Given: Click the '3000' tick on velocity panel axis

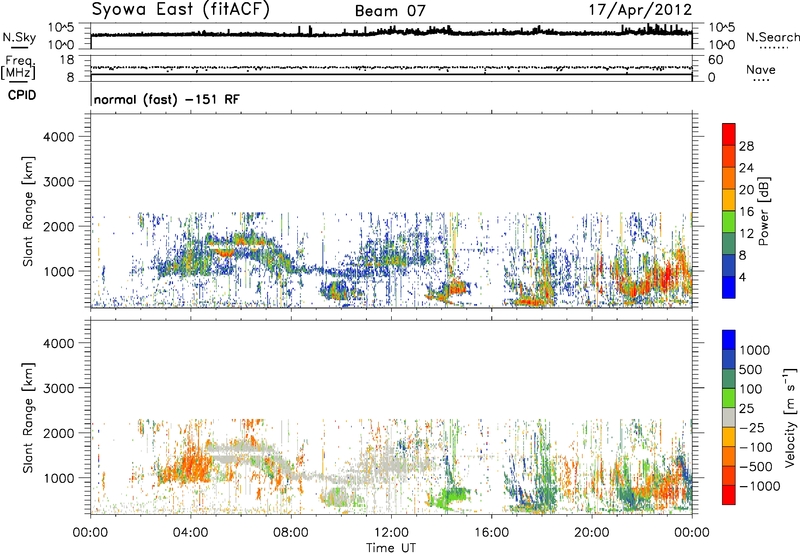Looking at the screenshot, I should pyautogui.click(x=59, y=388).
